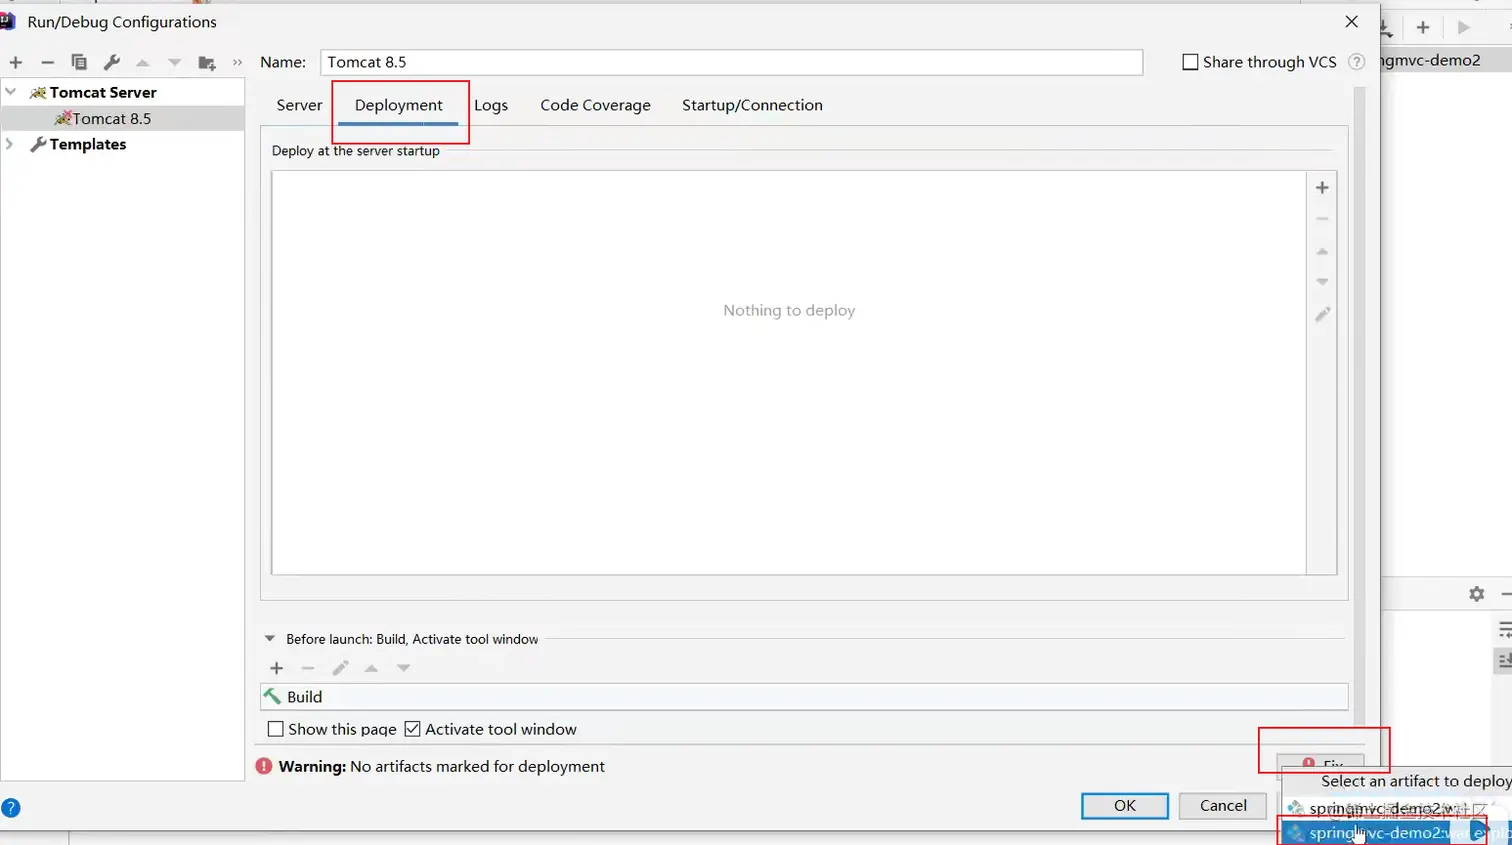Remove the Before launch task
This screenshot has width=1512, height=845.
pos(308,668)
